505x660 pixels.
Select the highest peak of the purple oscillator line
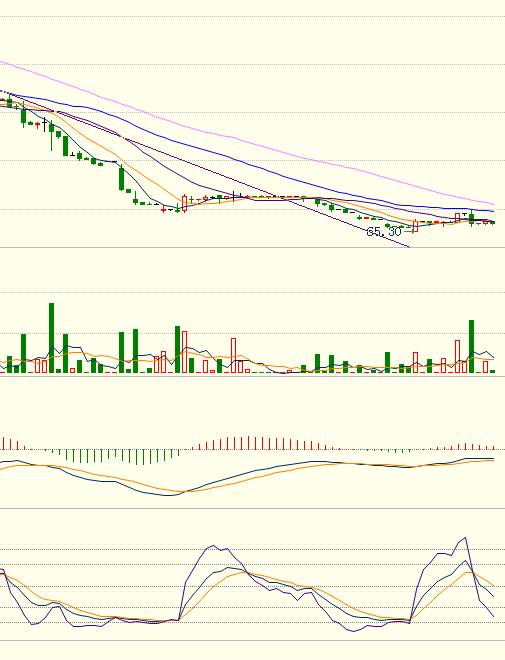(465, 538)
